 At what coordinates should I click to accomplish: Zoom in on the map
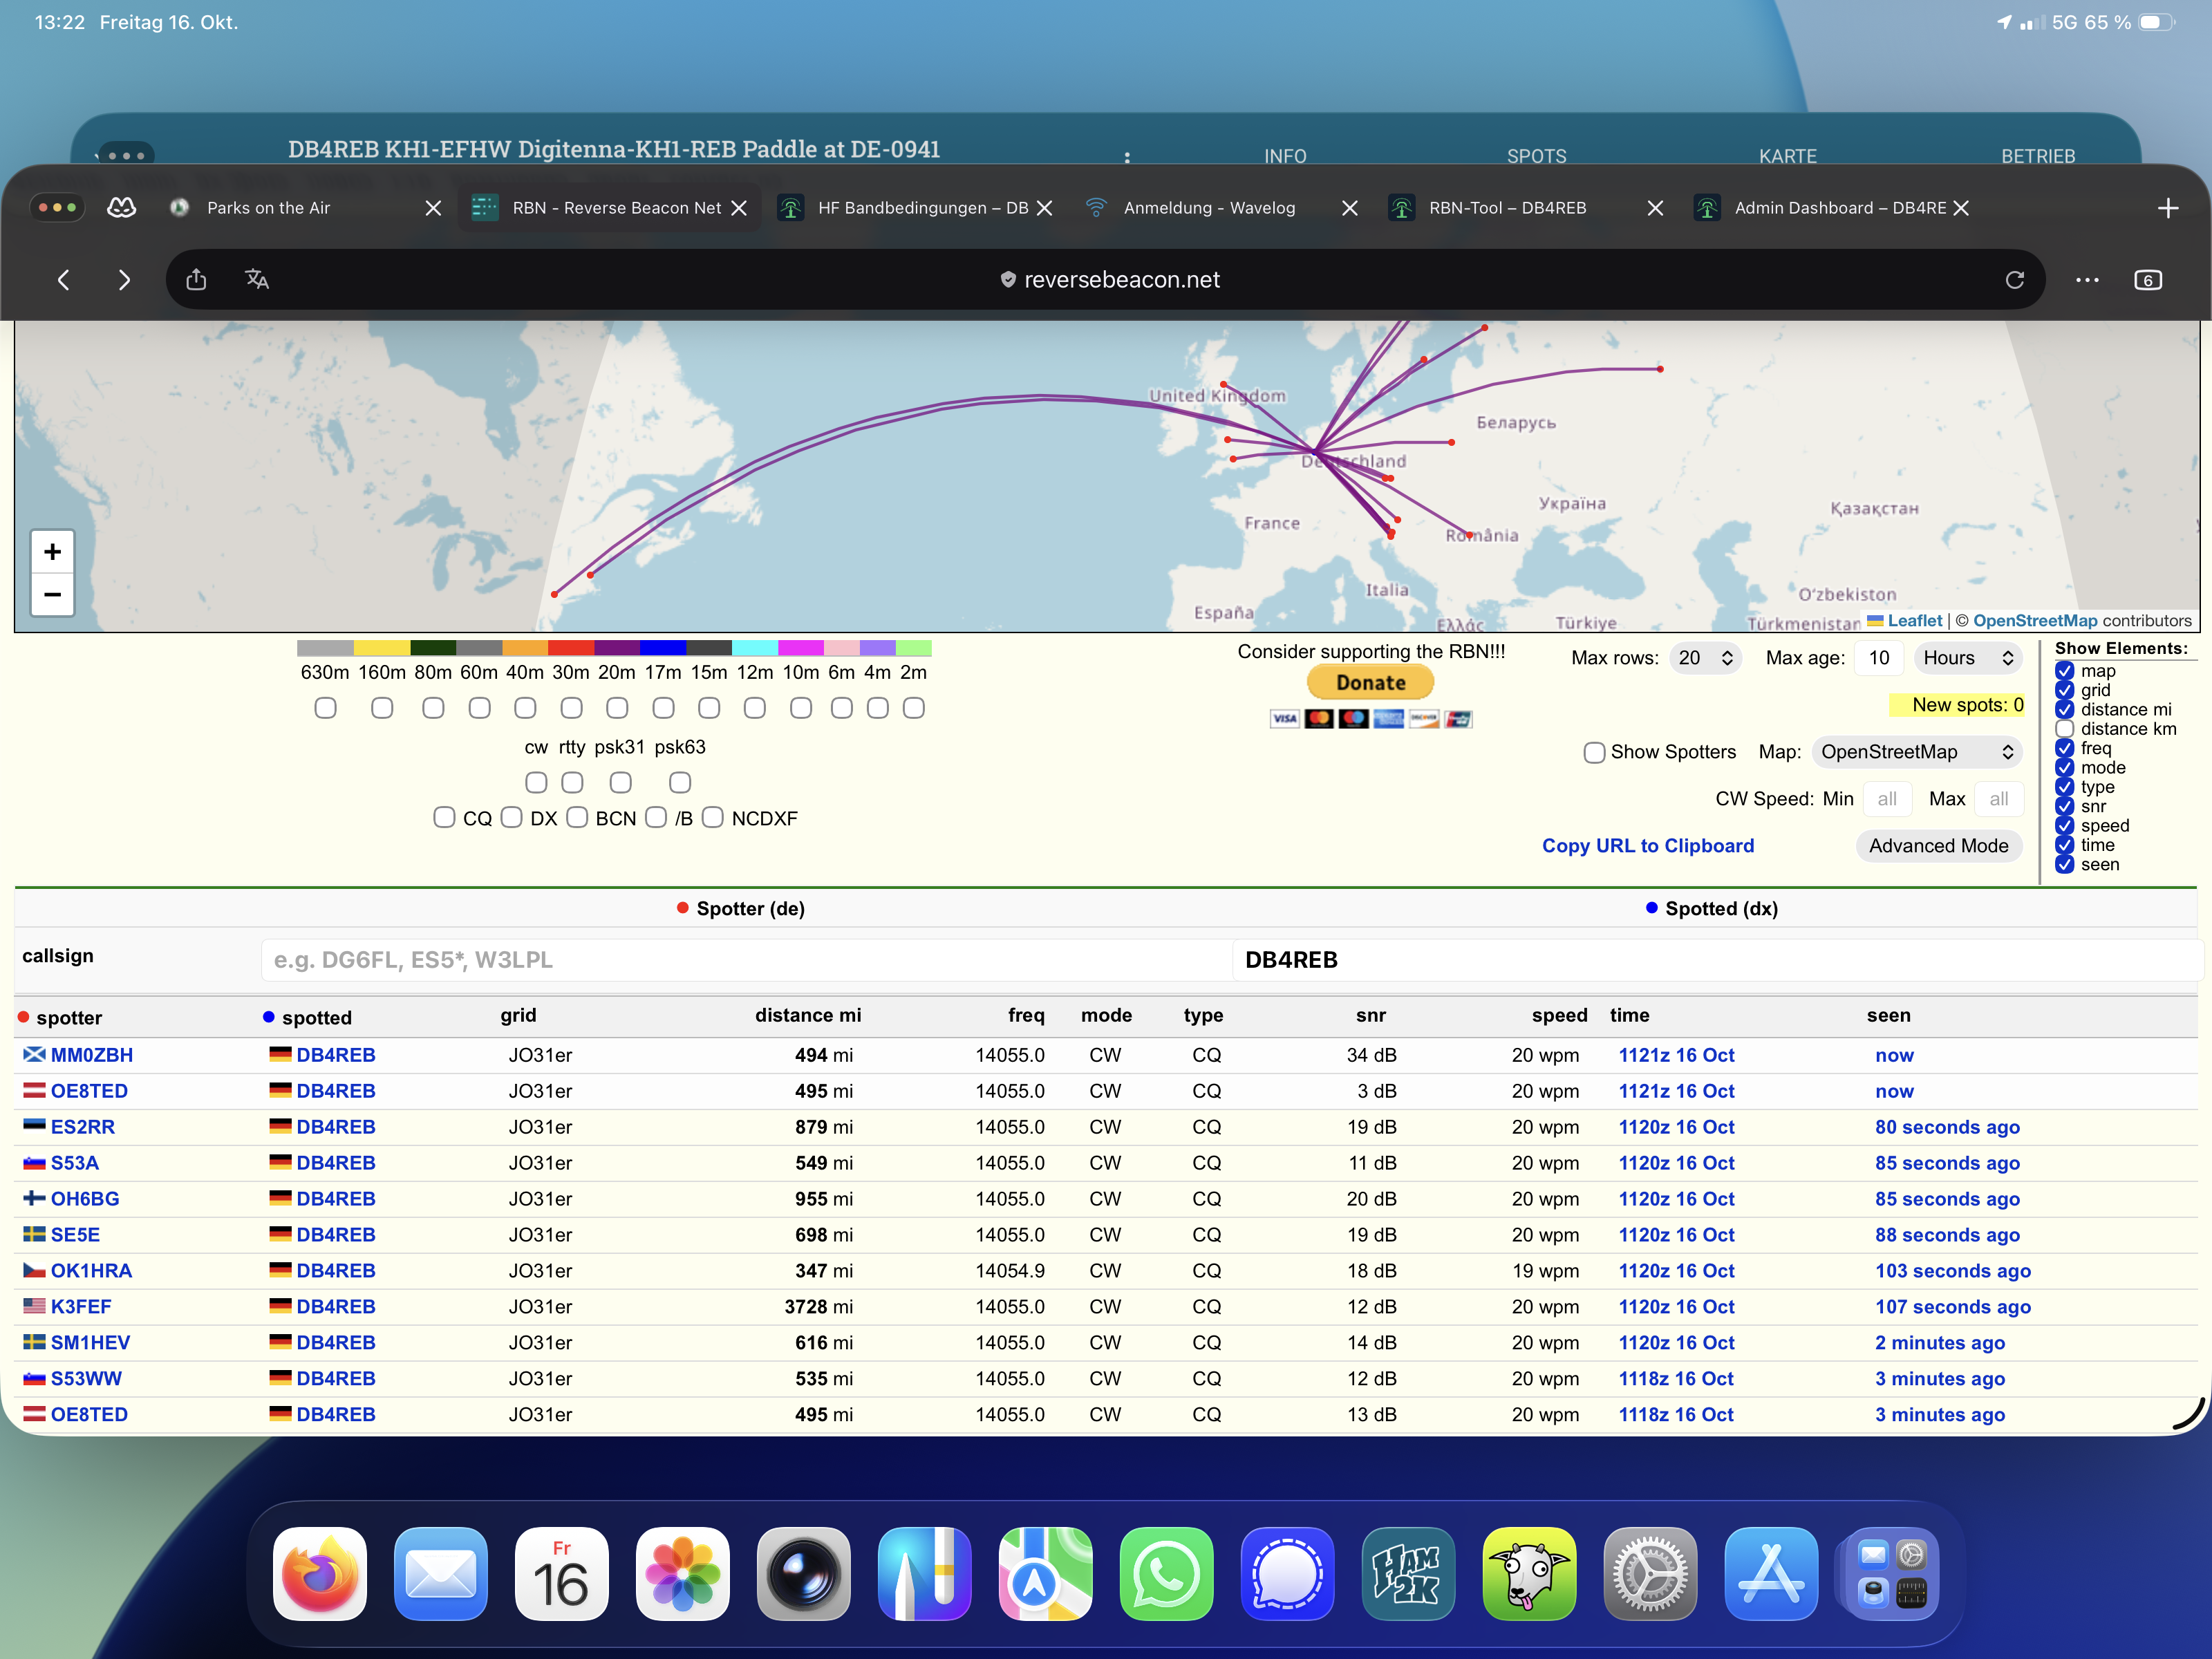click(53, 551)
